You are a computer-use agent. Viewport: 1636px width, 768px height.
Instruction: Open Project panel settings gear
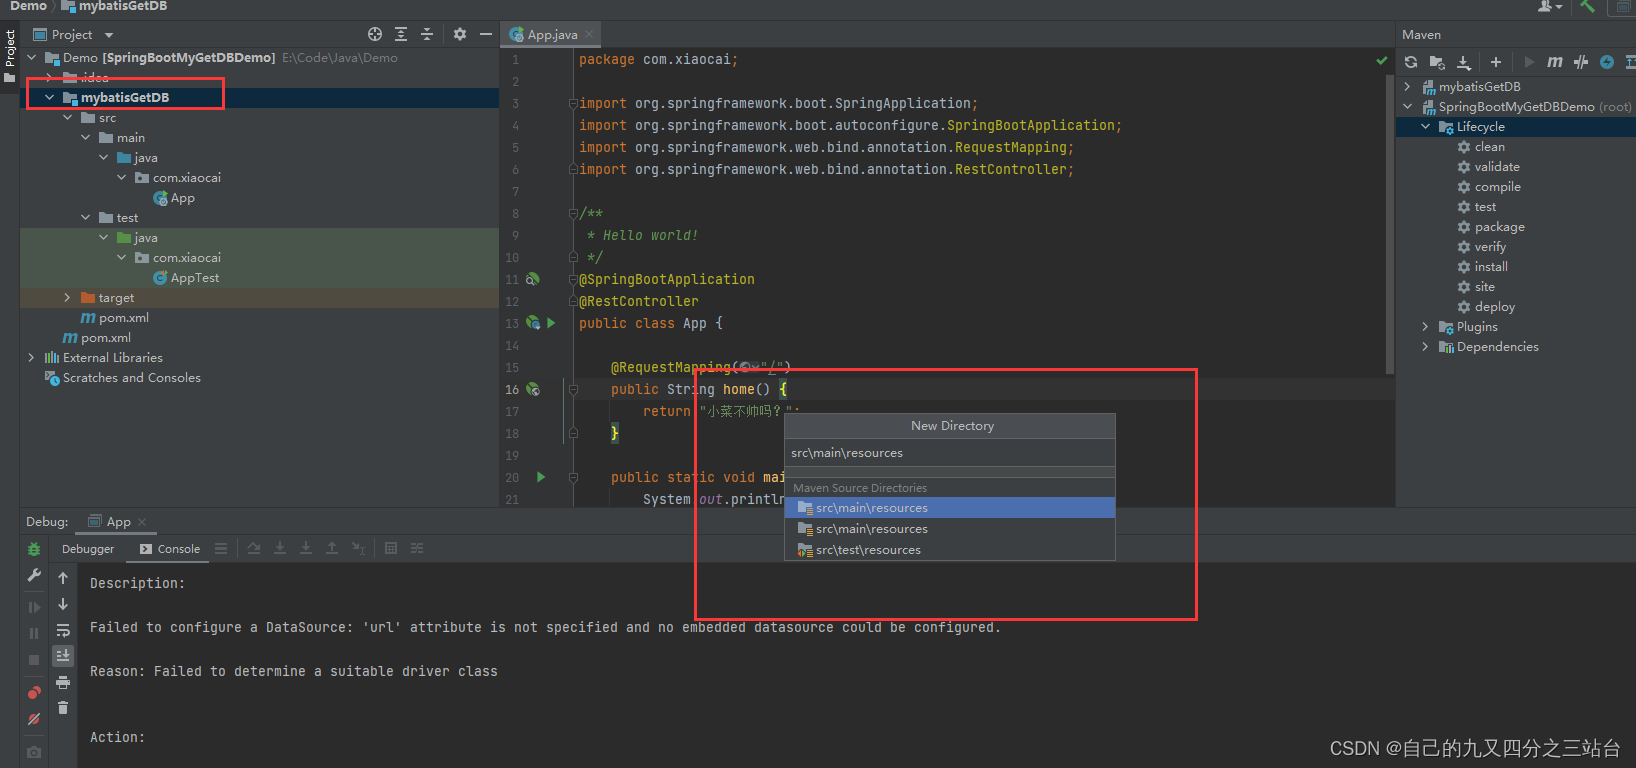(x=460, y=34)
